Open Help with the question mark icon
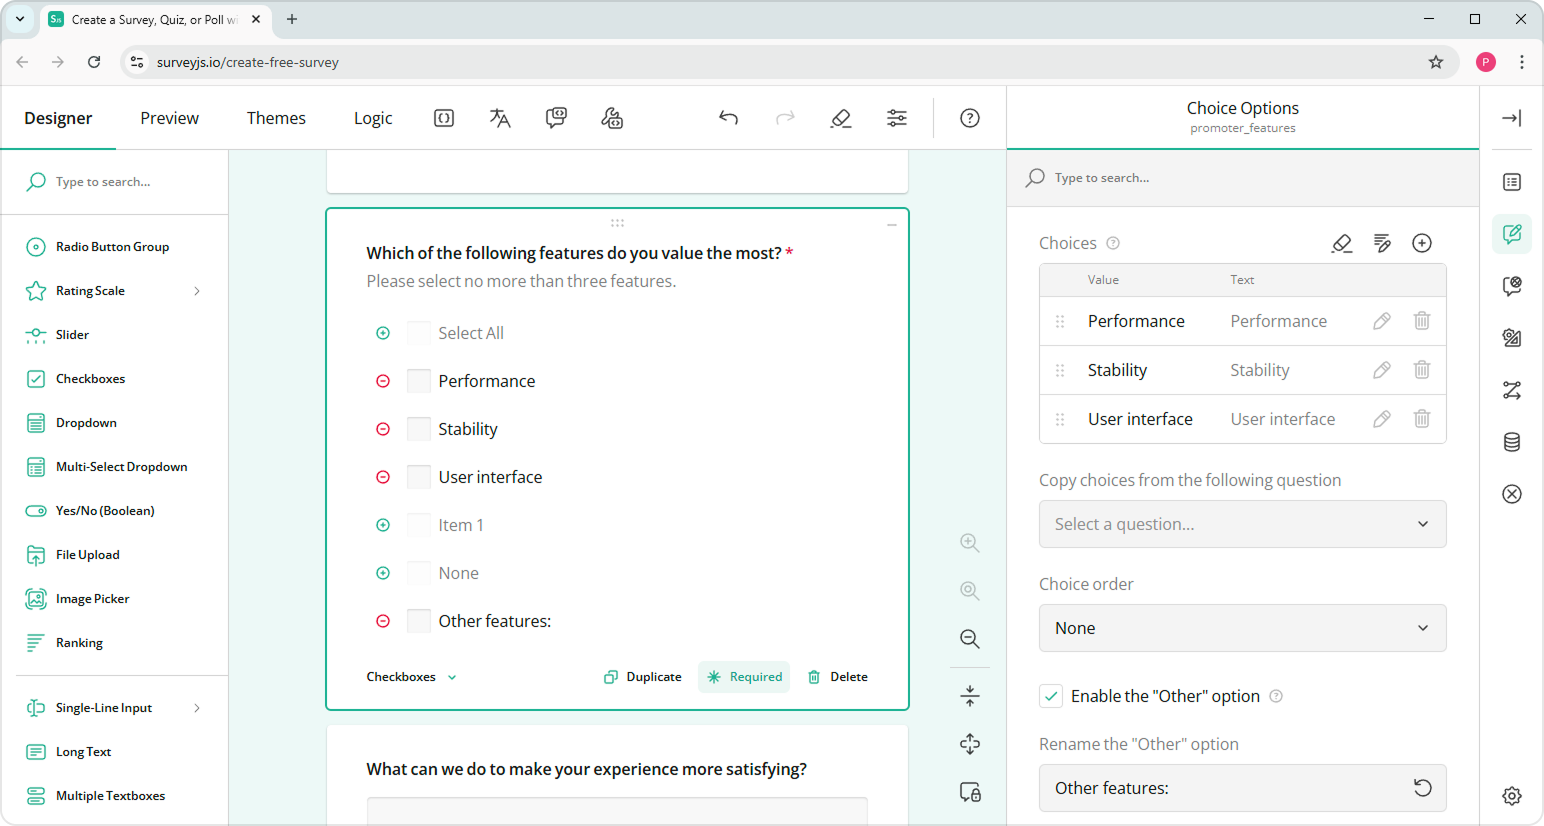This screenshot has height=826, width=1544. [x=969, y=117]
